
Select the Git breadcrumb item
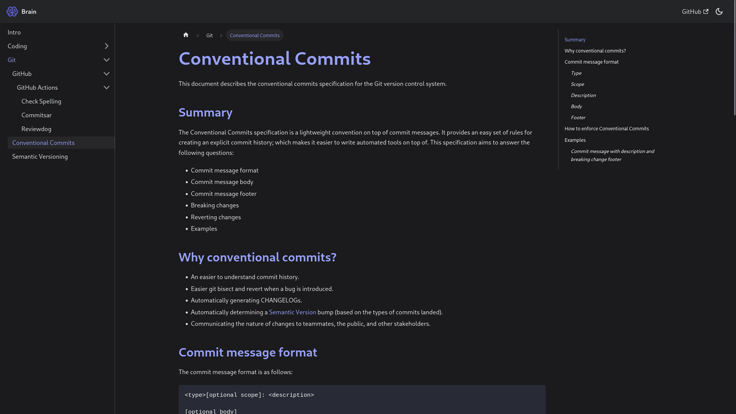coord(209,35)
